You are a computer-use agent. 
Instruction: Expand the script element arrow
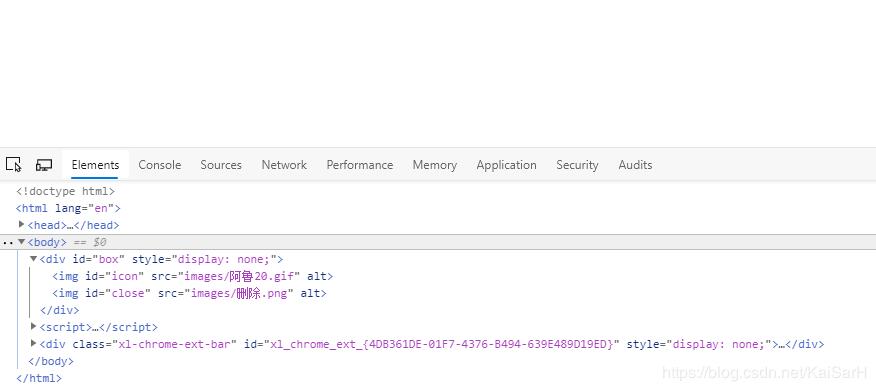(x=34, y=326)
